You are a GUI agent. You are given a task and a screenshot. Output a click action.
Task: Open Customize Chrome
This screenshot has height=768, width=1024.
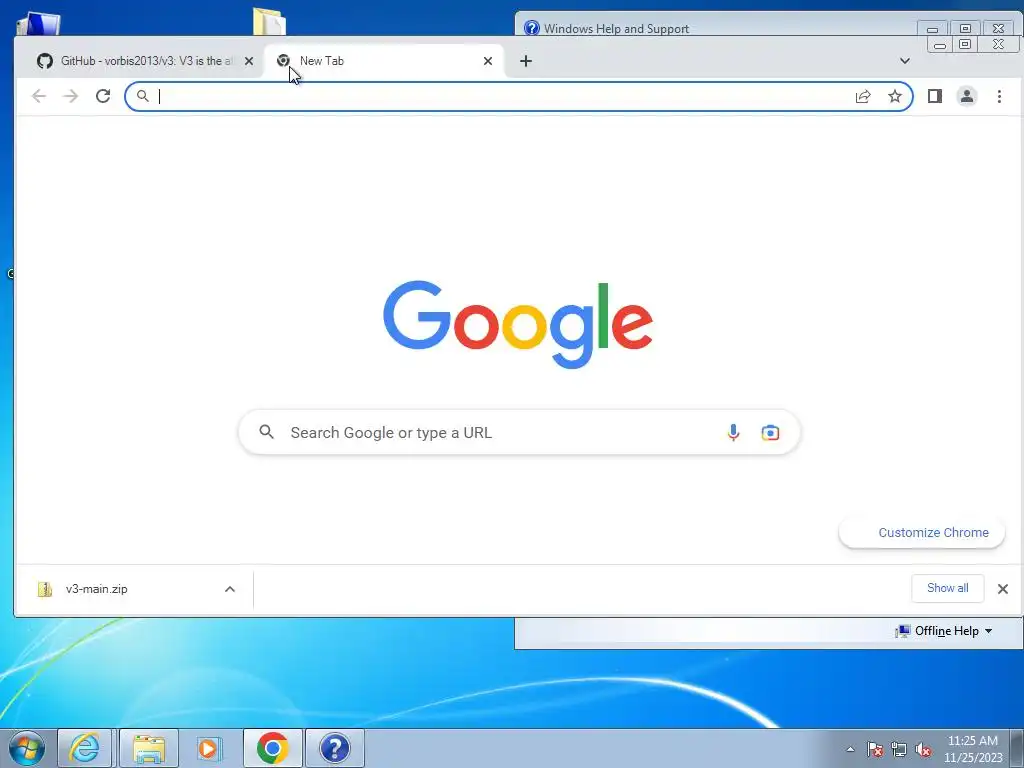pyautogui.click(x=921, y=532)
